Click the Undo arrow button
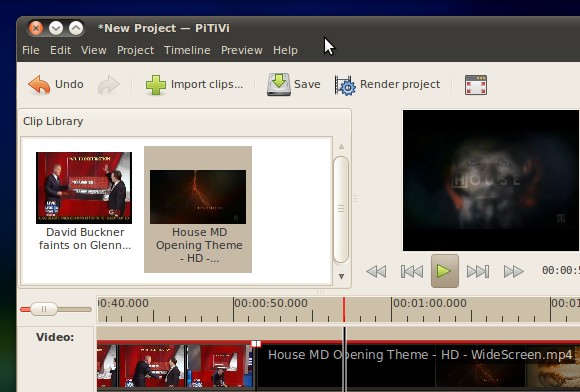 tap(55, 84)
